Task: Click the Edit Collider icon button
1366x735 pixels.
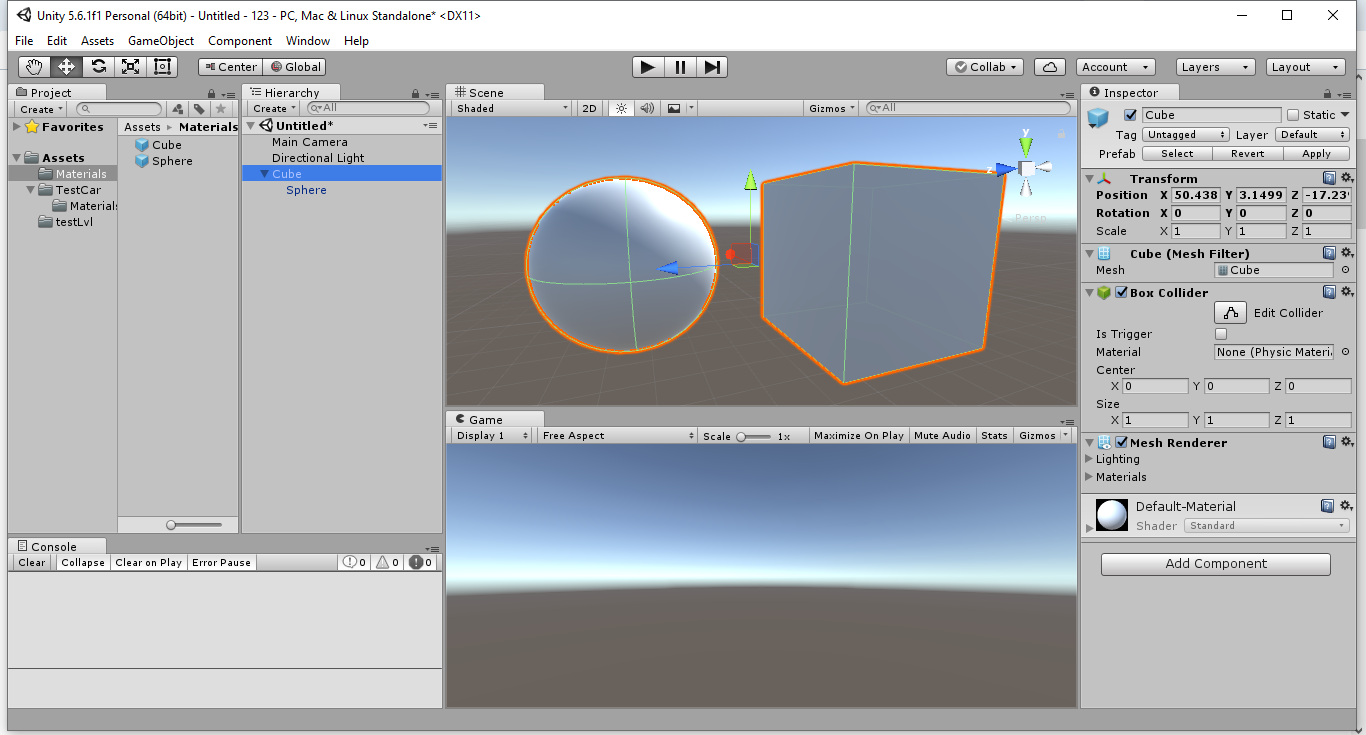Action: (1231, 312)
